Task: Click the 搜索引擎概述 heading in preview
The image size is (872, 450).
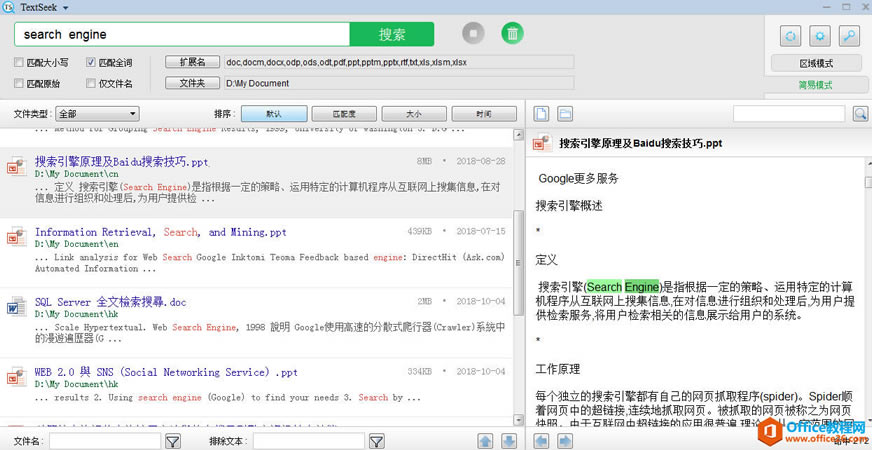Action: pos(569,206)
